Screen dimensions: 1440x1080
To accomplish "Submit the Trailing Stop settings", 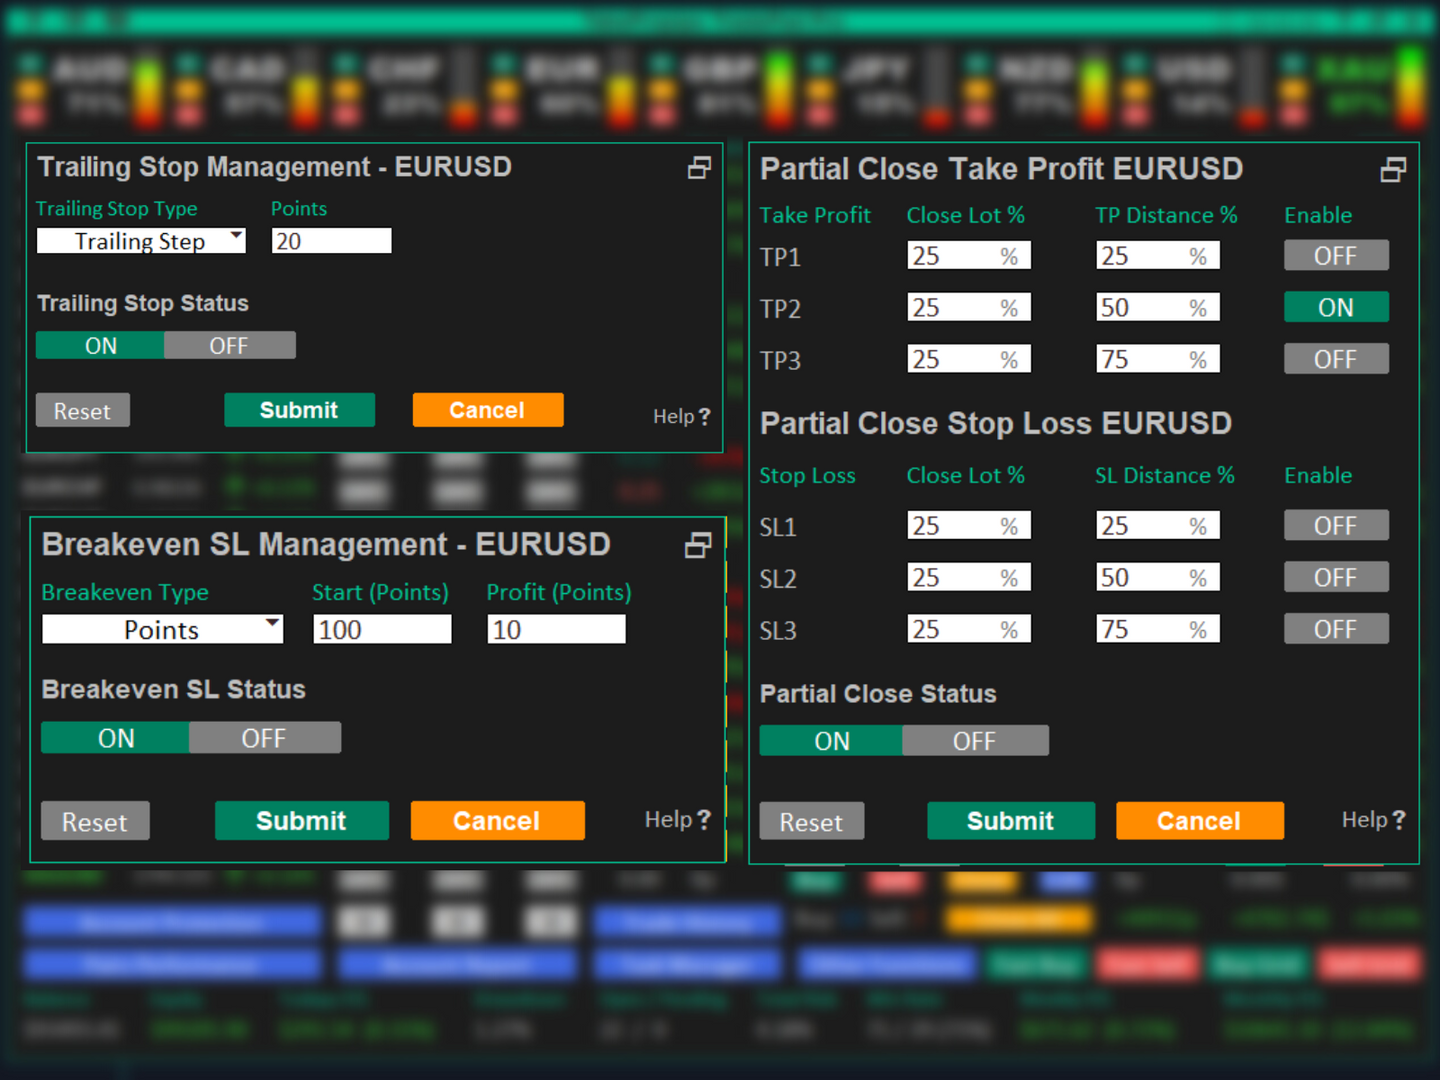I will point(299,410).
